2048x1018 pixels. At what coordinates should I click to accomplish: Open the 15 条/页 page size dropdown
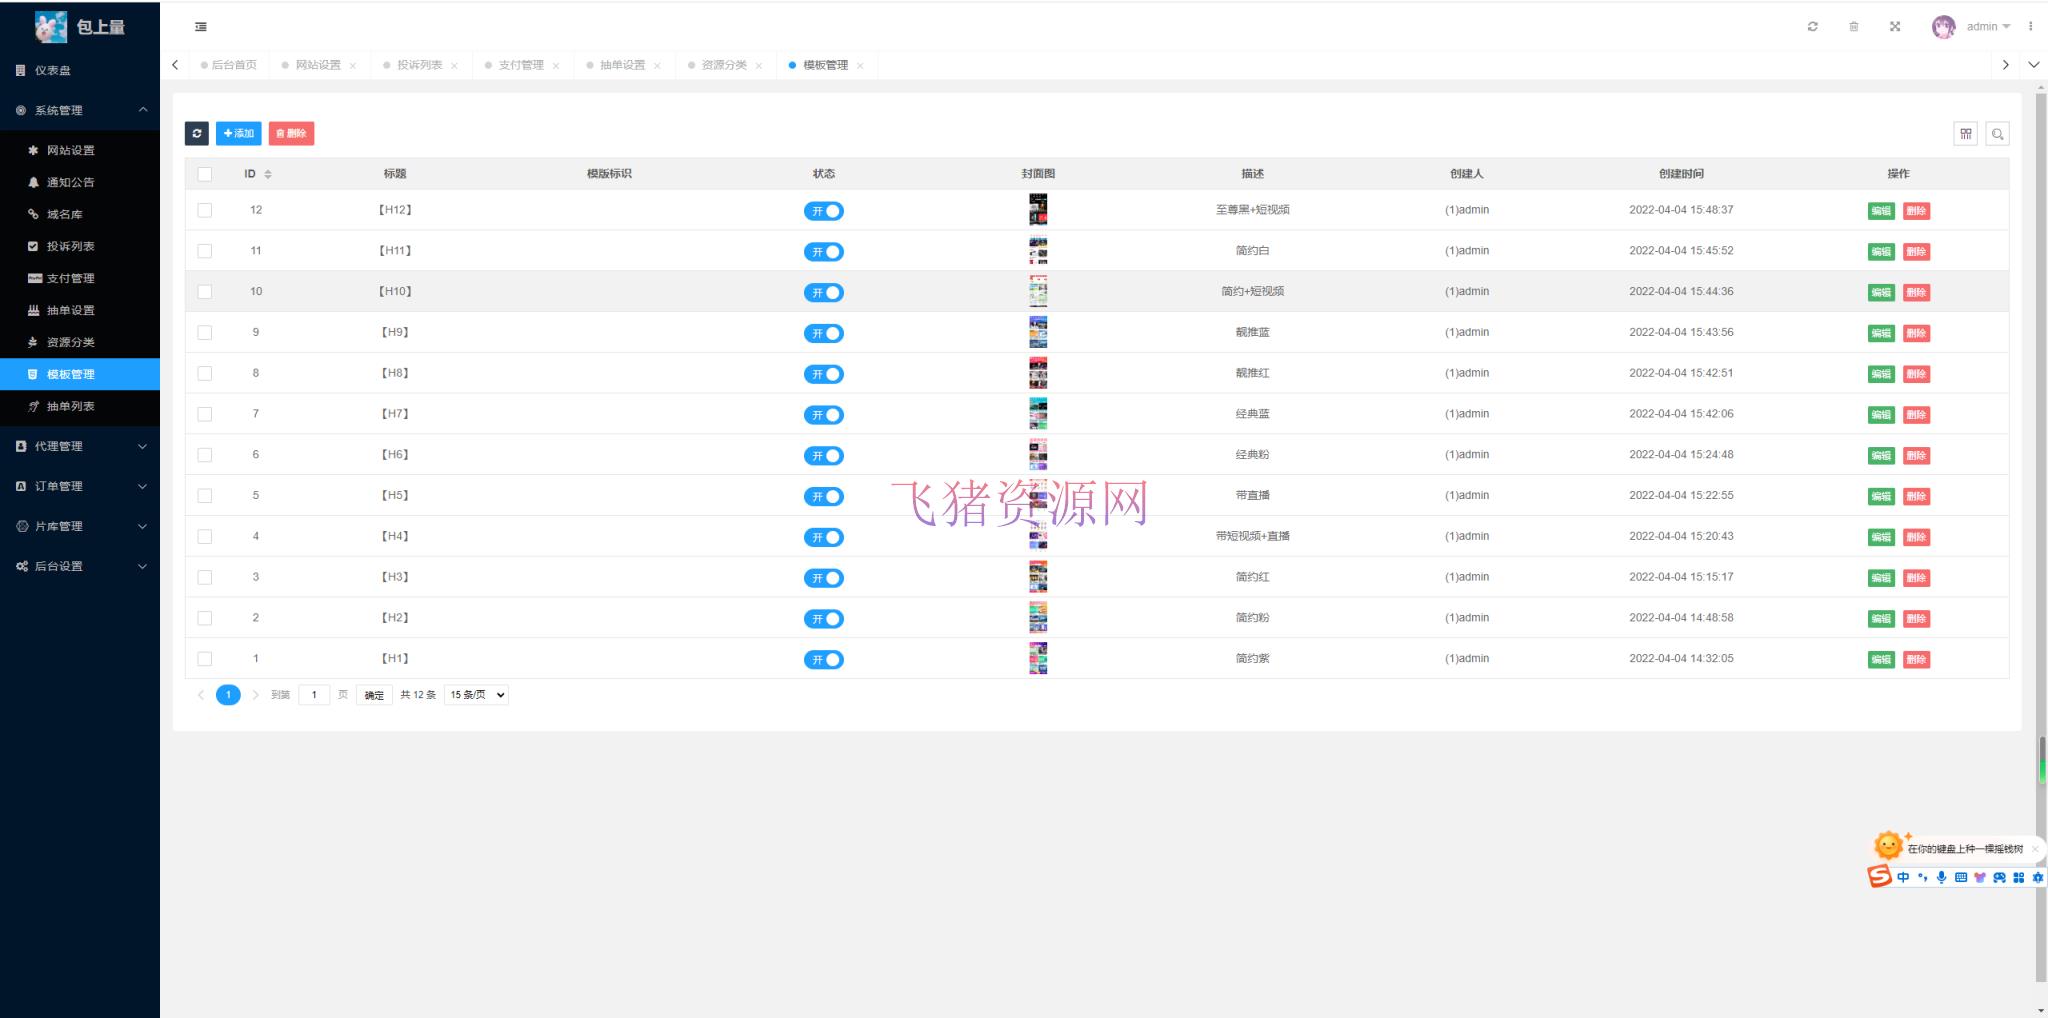tap(476, 695)
